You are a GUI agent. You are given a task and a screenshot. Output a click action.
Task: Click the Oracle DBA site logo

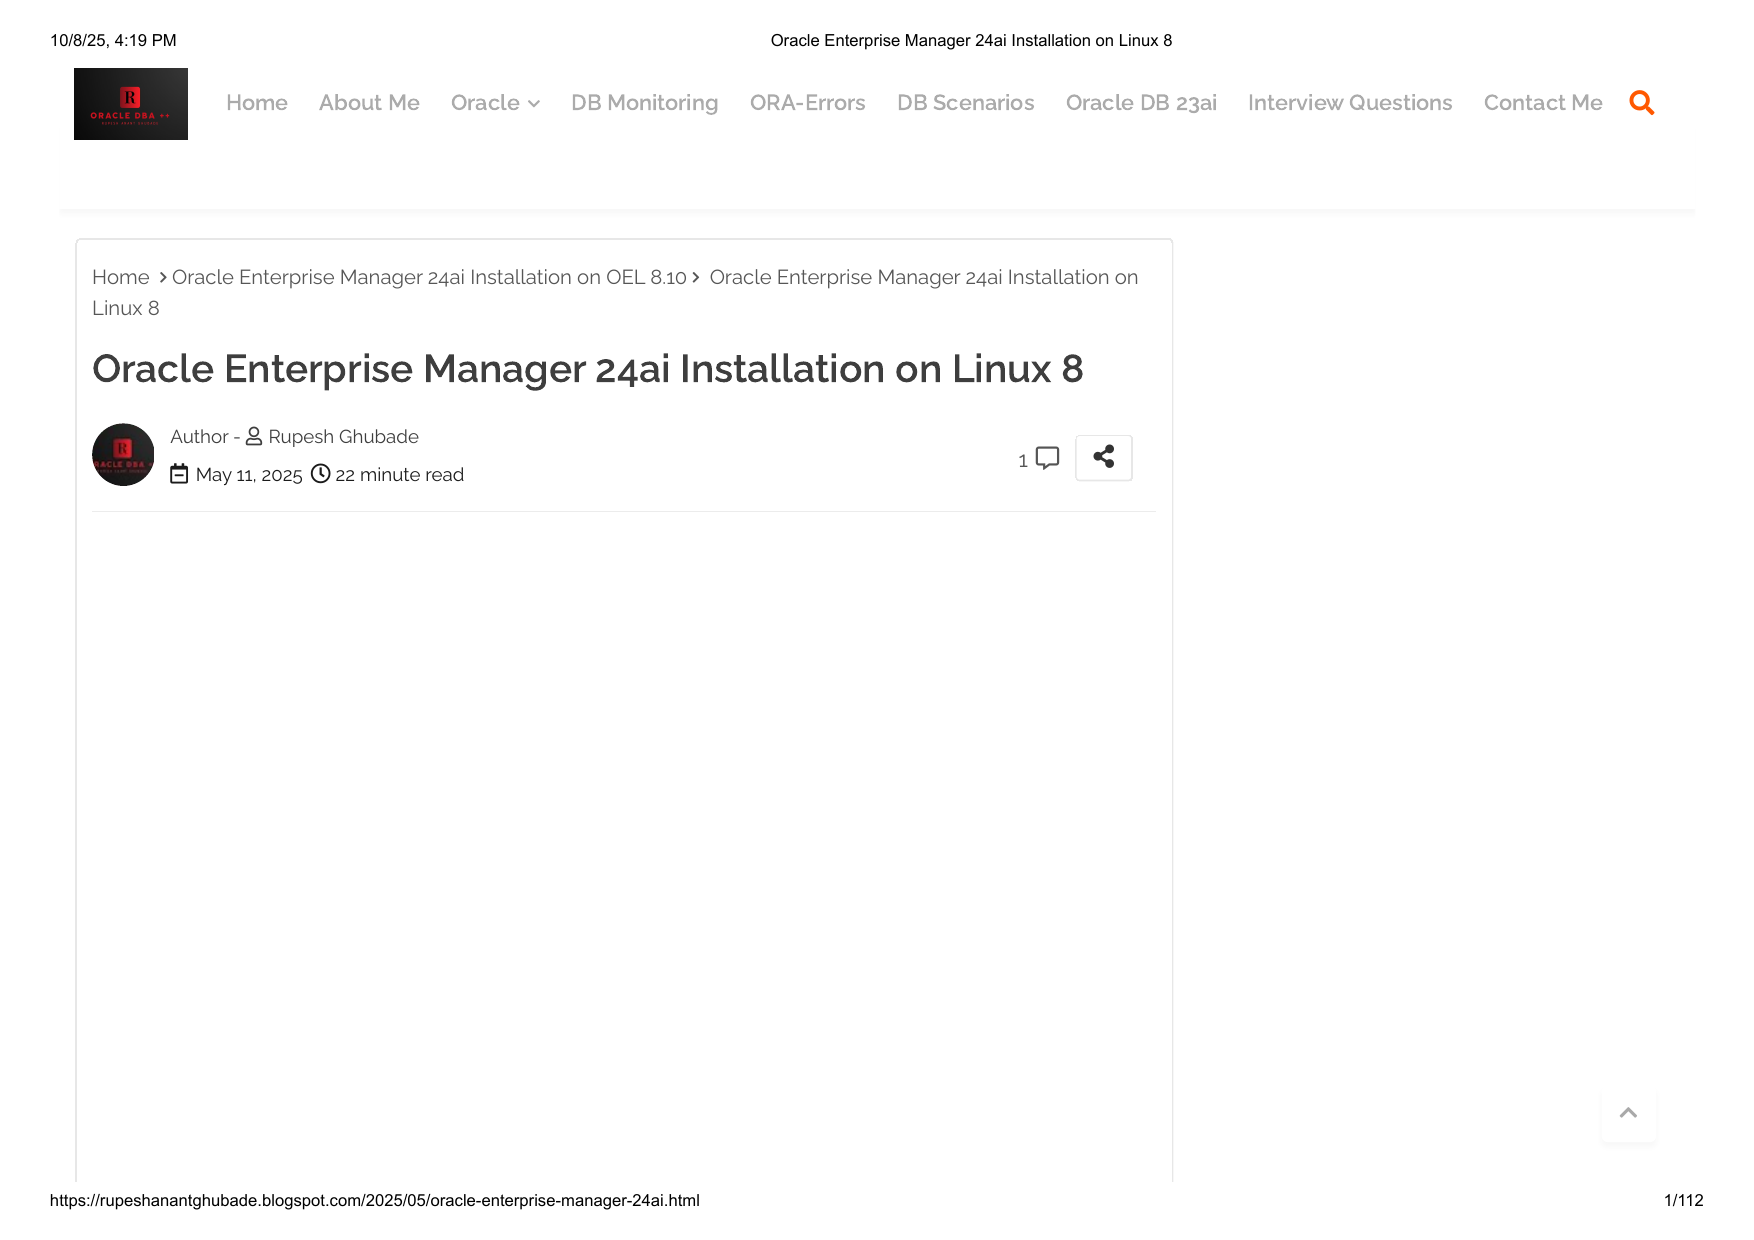[131, 104]
